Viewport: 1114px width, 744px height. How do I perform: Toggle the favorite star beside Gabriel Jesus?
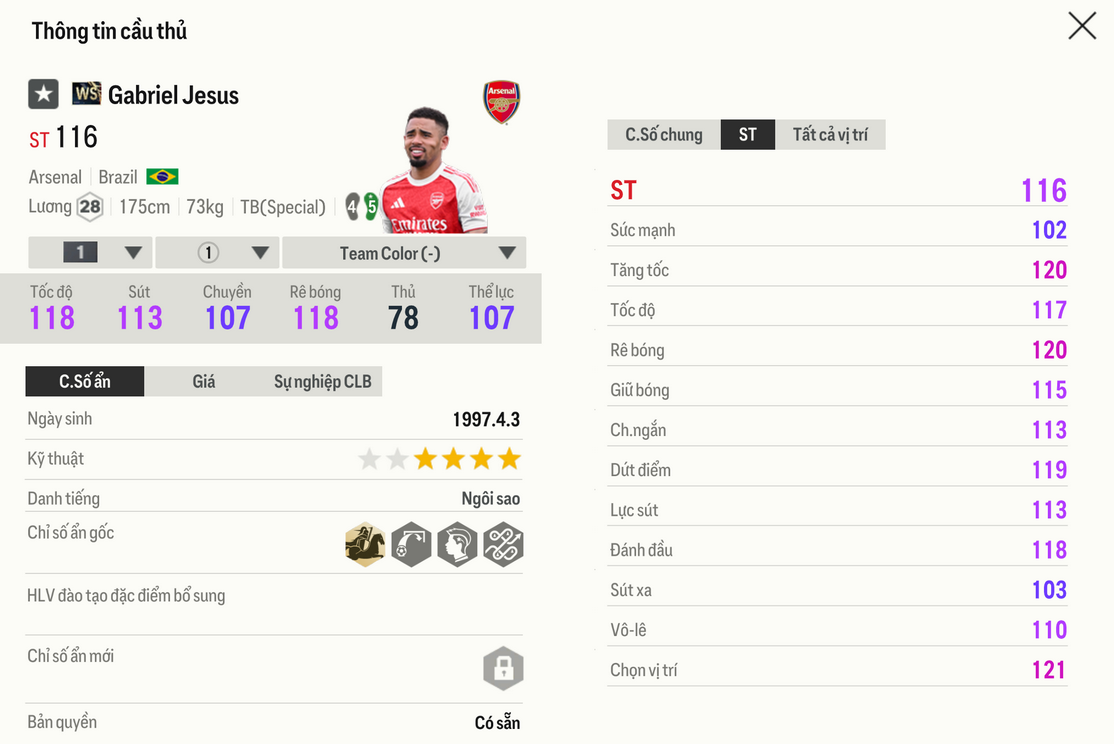(x=43, y=95)
